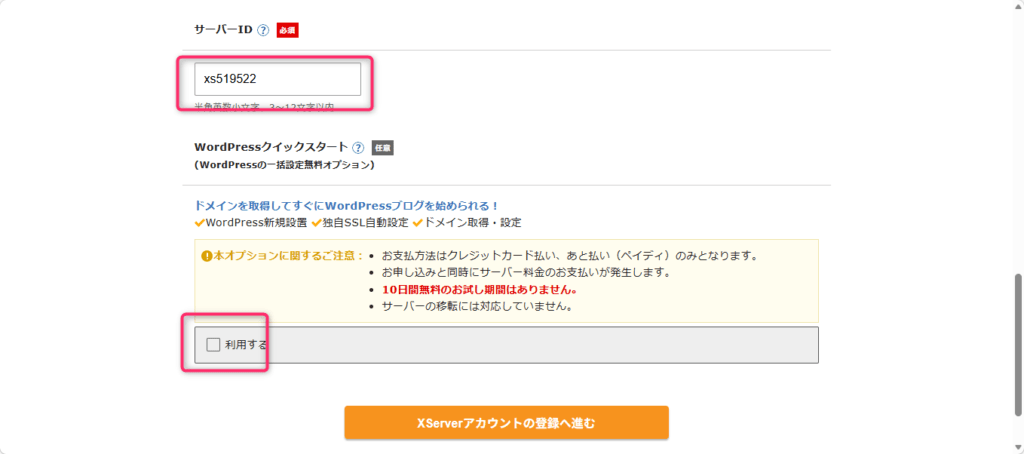
Task: Click the help icon beside WordPressクイックスタート
Action: 358,148
